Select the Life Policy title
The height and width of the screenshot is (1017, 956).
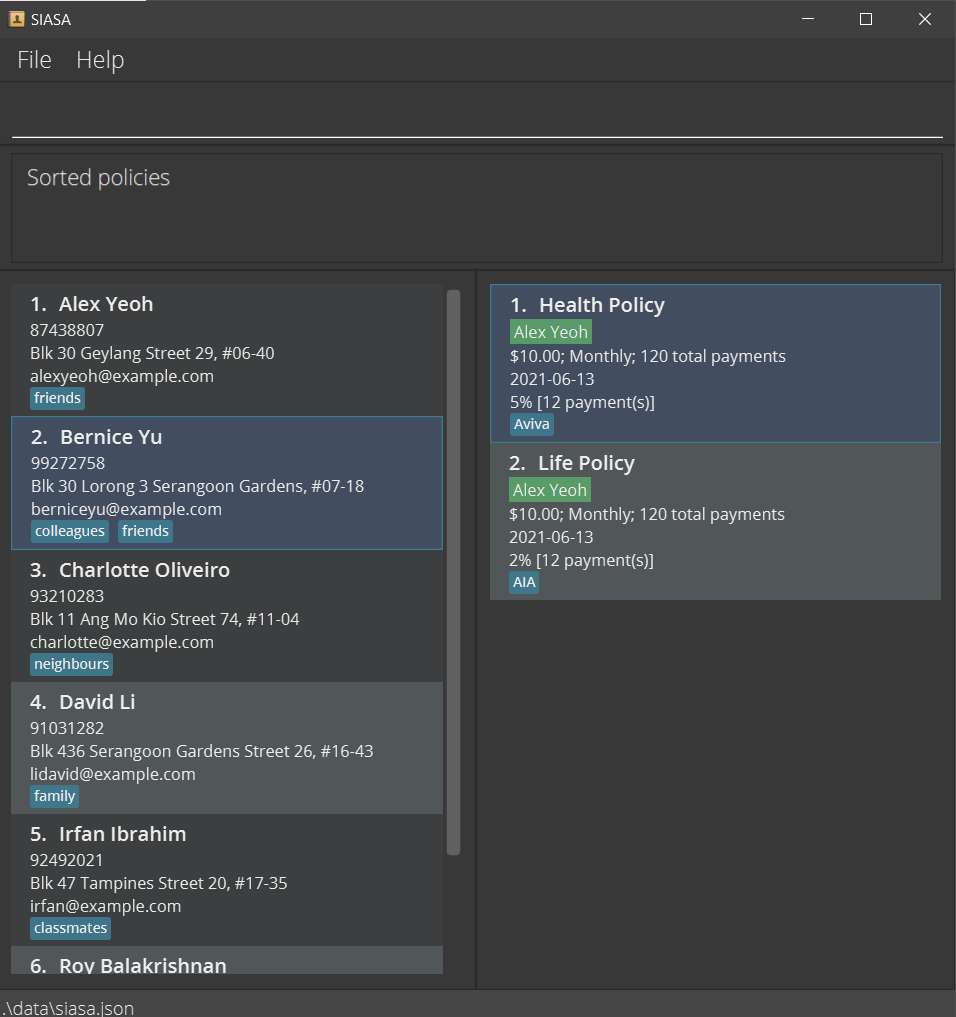586,463
